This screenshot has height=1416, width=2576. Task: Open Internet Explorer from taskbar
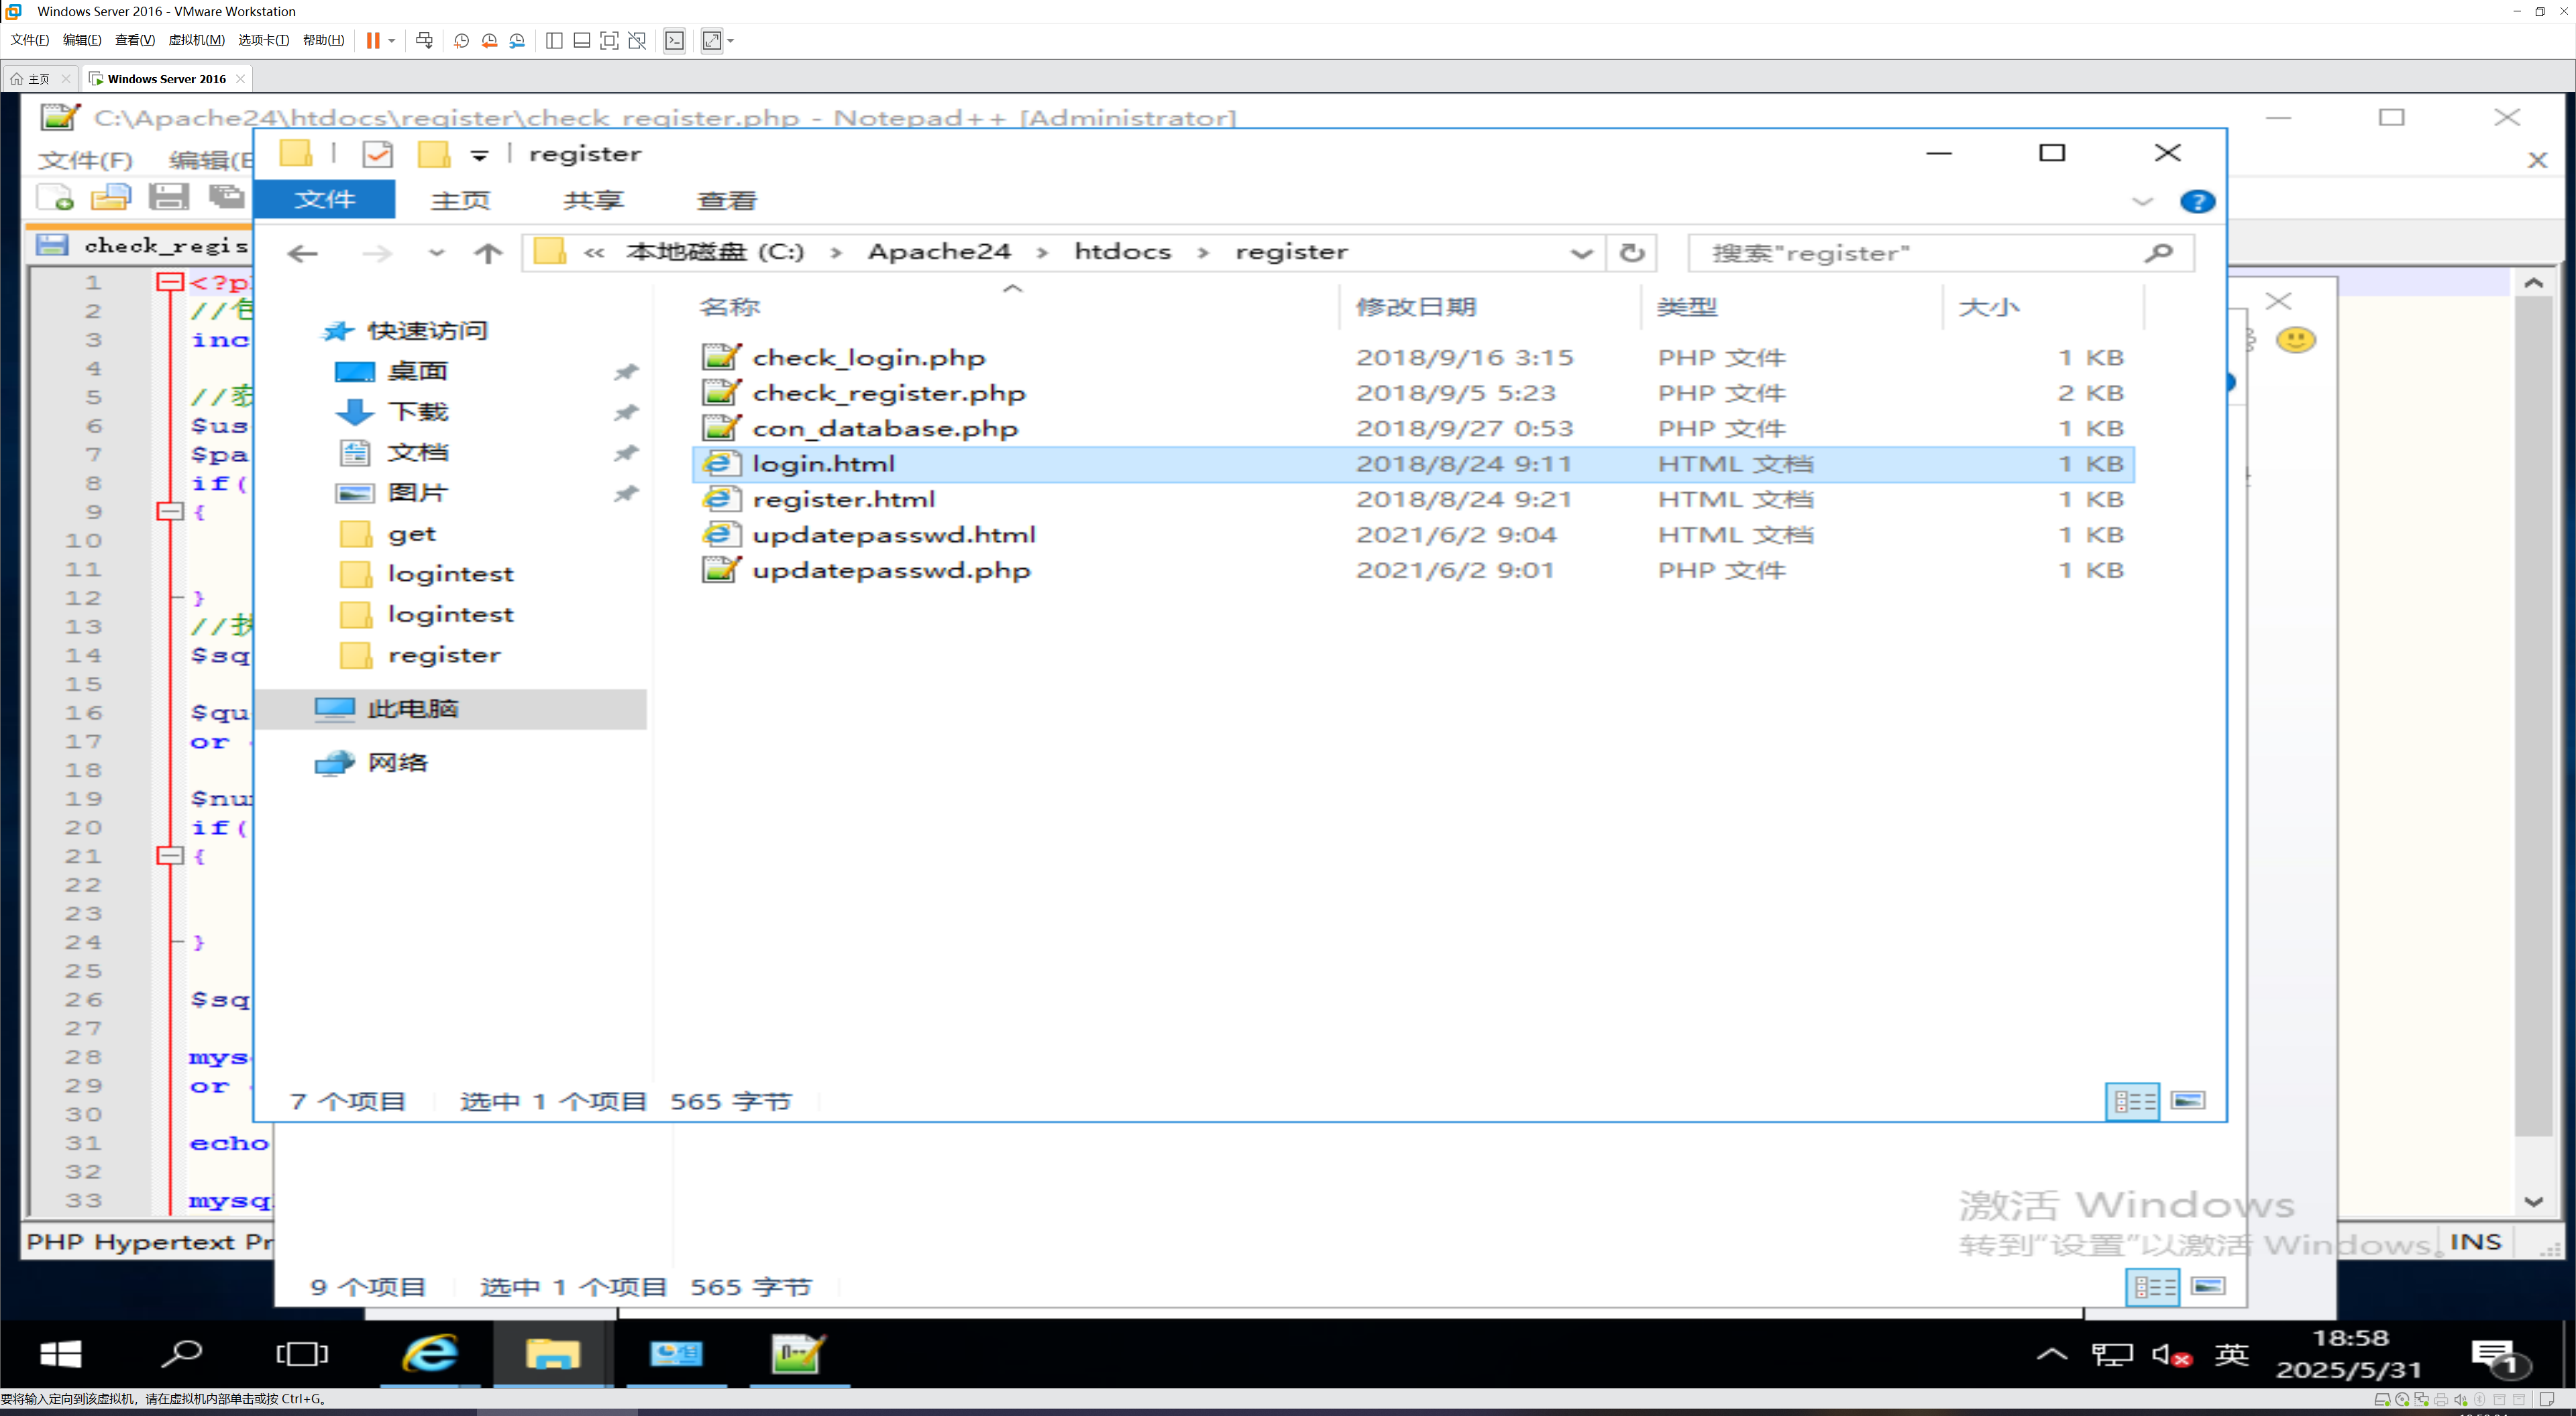coord(430,1354)
